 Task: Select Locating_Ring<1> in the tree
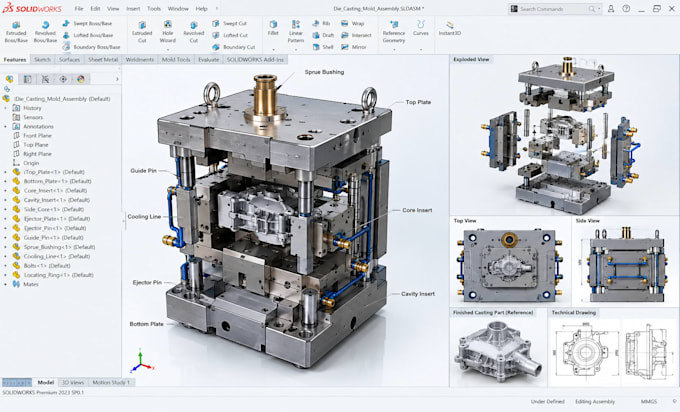click(x=53, y=275)
